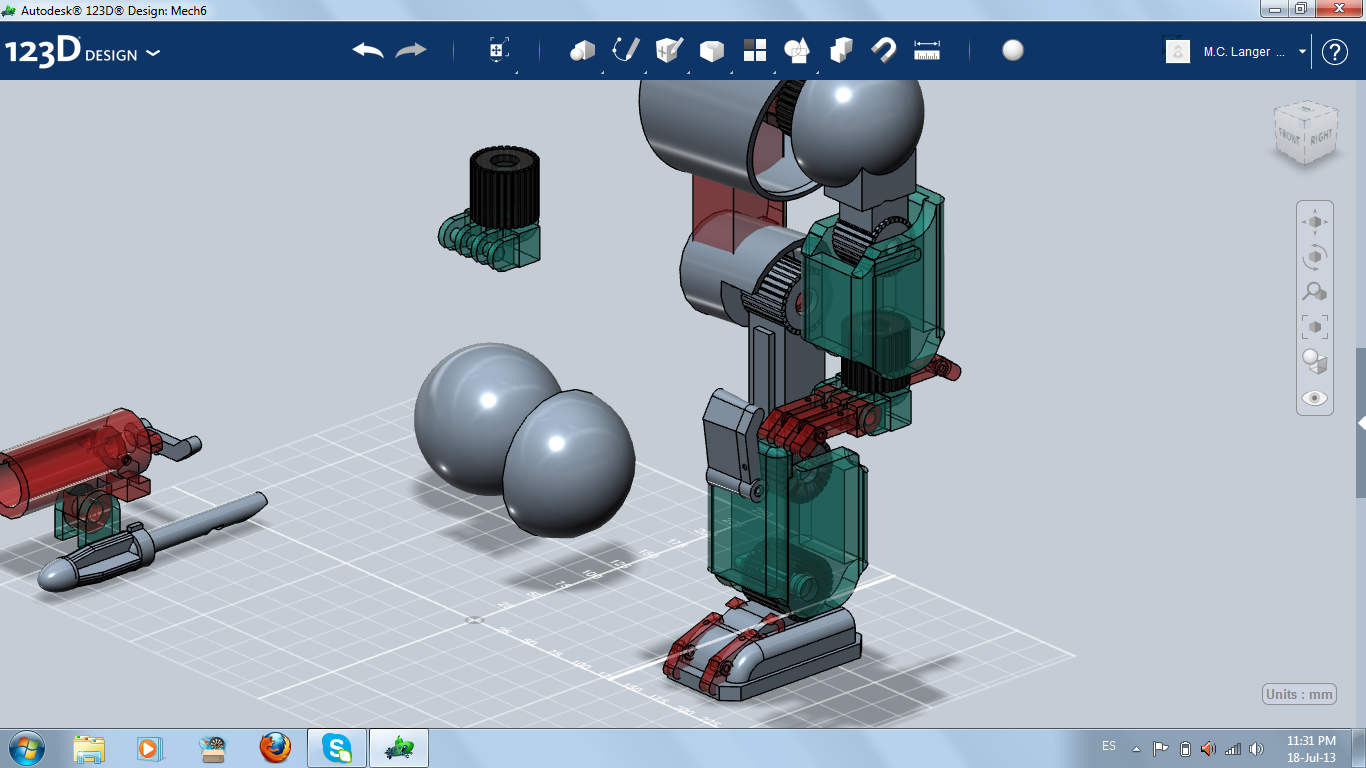1366x768 pixels.
Task: Open the Modify tool menu
Action: pyautogui.click(x=712, y=51)
